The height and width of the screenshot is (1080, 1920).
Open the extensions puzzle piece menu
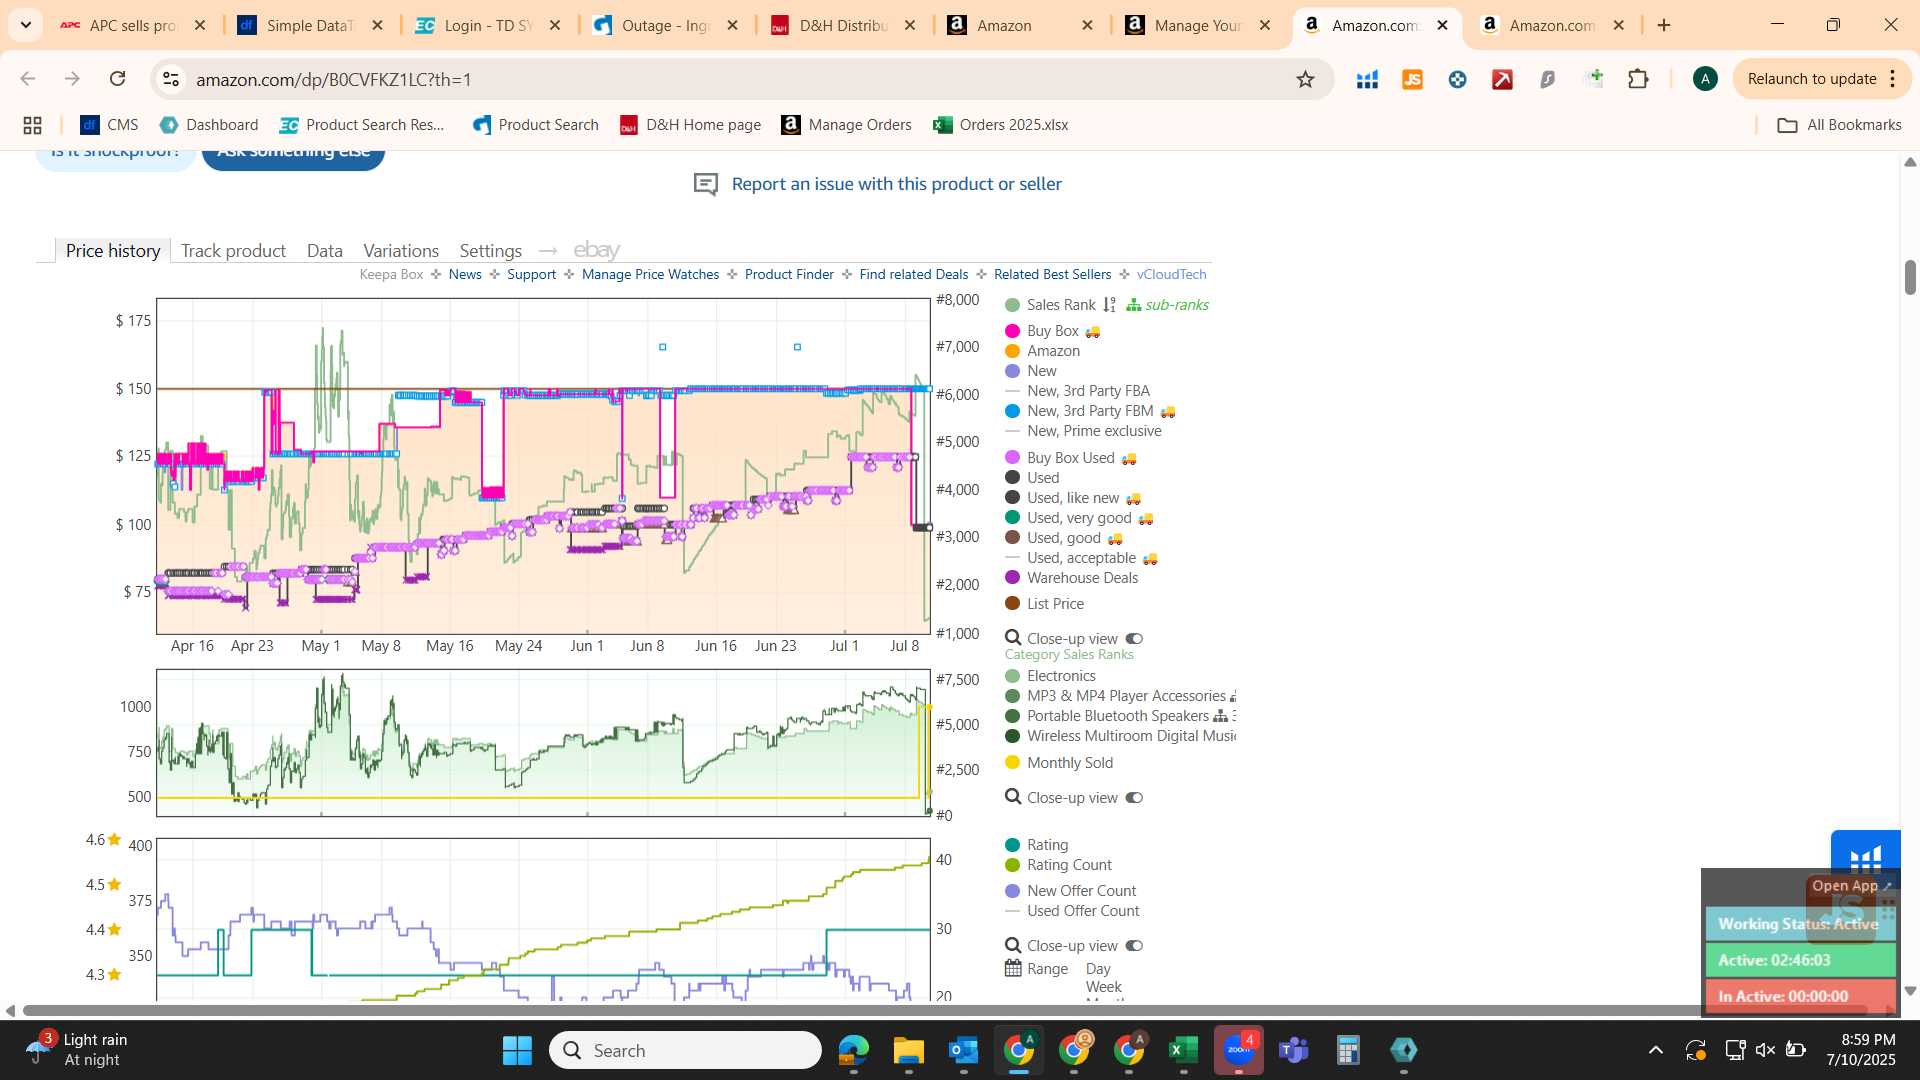[1638, 79]
